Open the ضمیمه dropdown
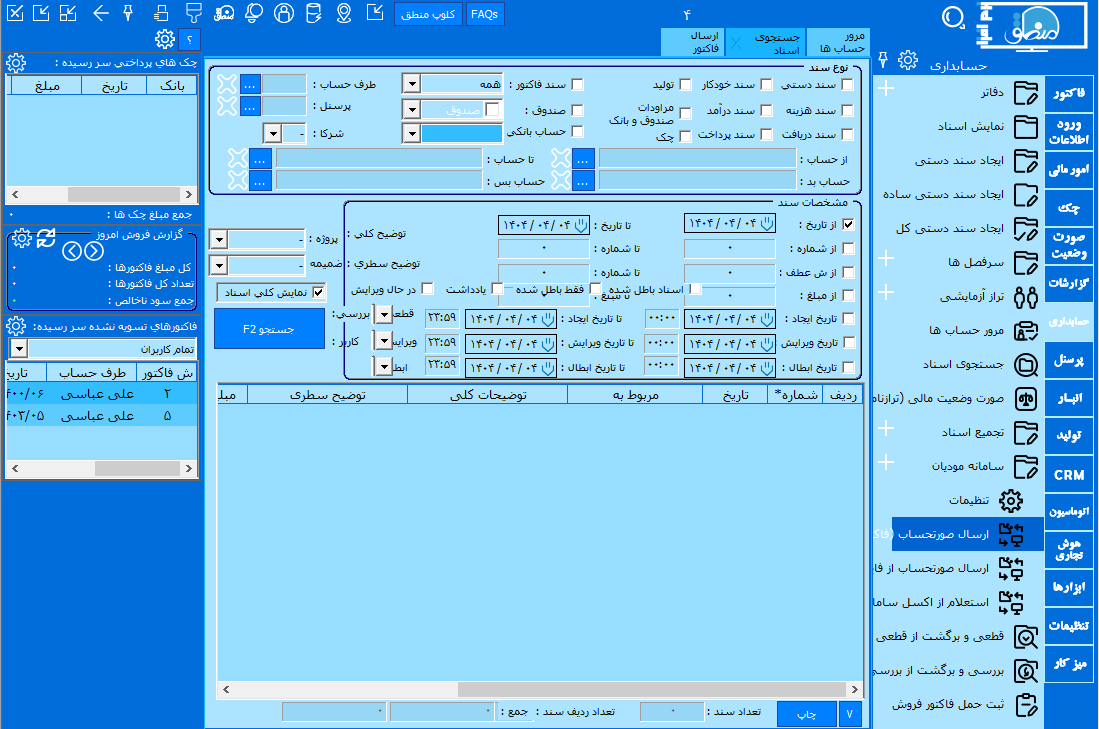1099x729 pixels. tap(219, 265)
